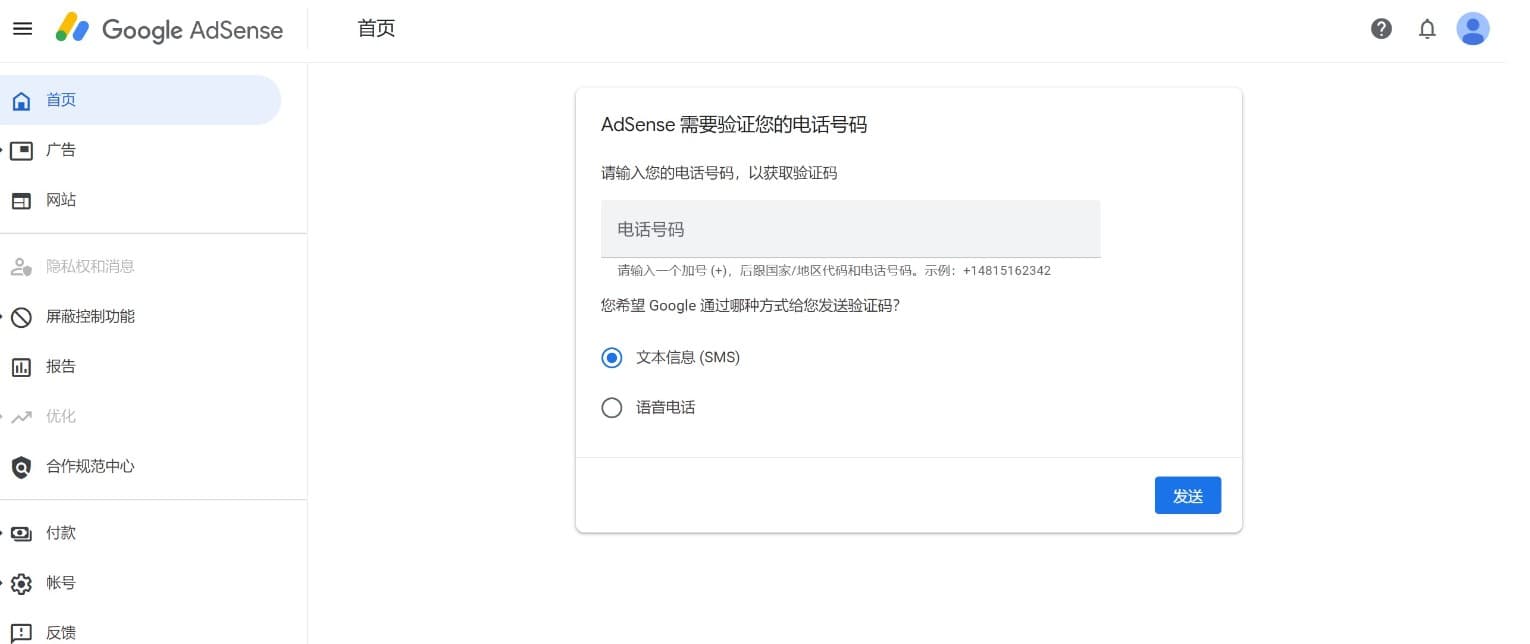The height and width of the screenshot is (644, 1530).
Task: Click the ads icon beside 广告
Action: click(x=21, y=151)
